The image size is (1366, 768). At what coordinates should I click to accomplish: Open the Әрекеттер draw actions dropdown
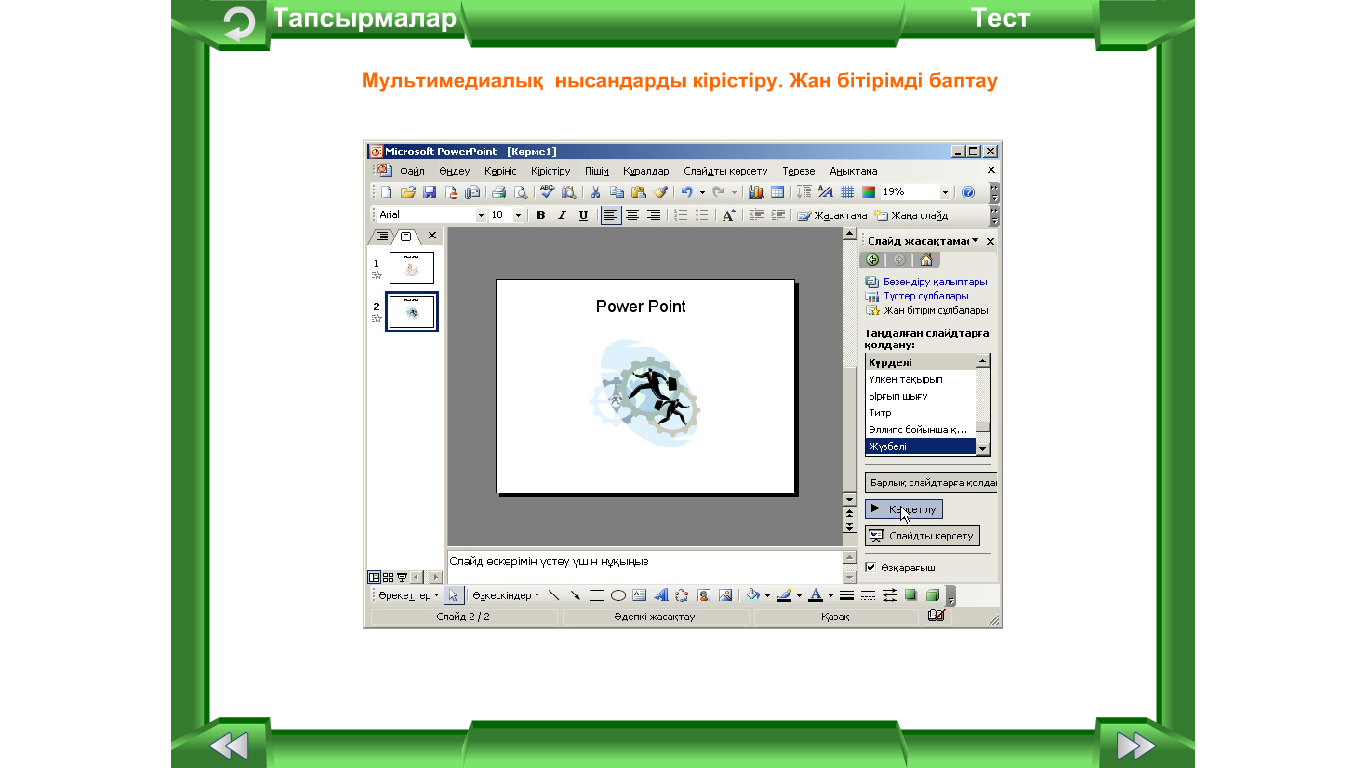point(407,595)
